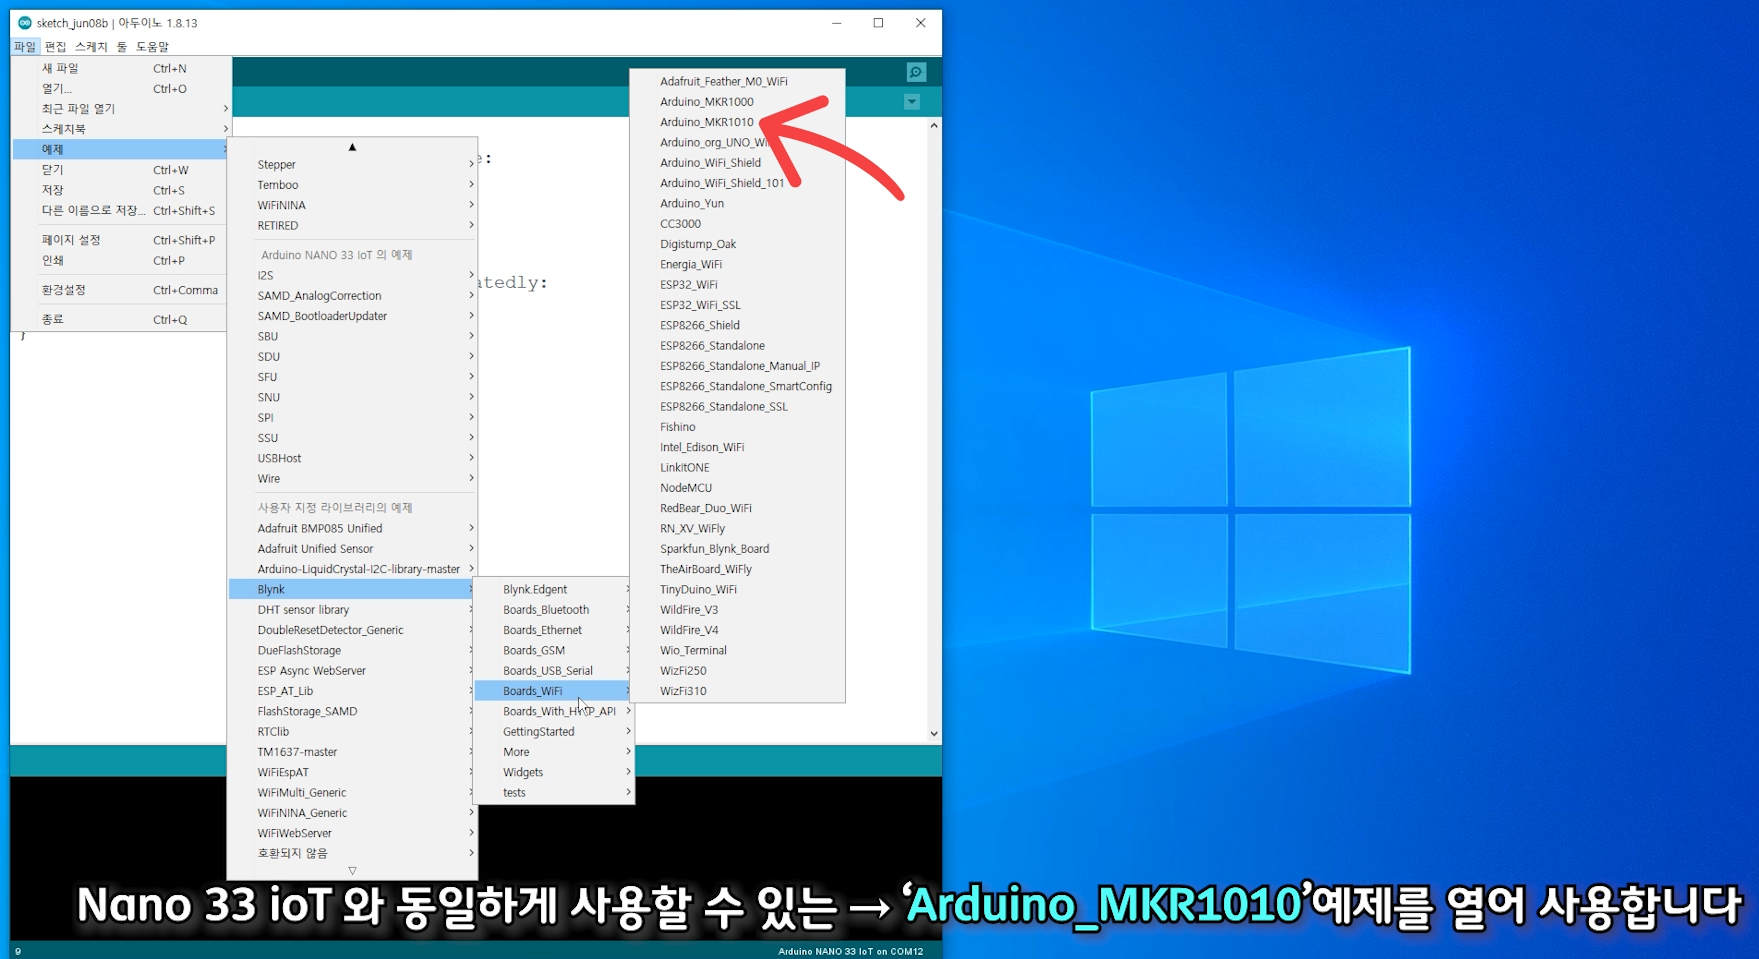
Task: Open ESP Async WebServer examples
Action: pos(353,671)
